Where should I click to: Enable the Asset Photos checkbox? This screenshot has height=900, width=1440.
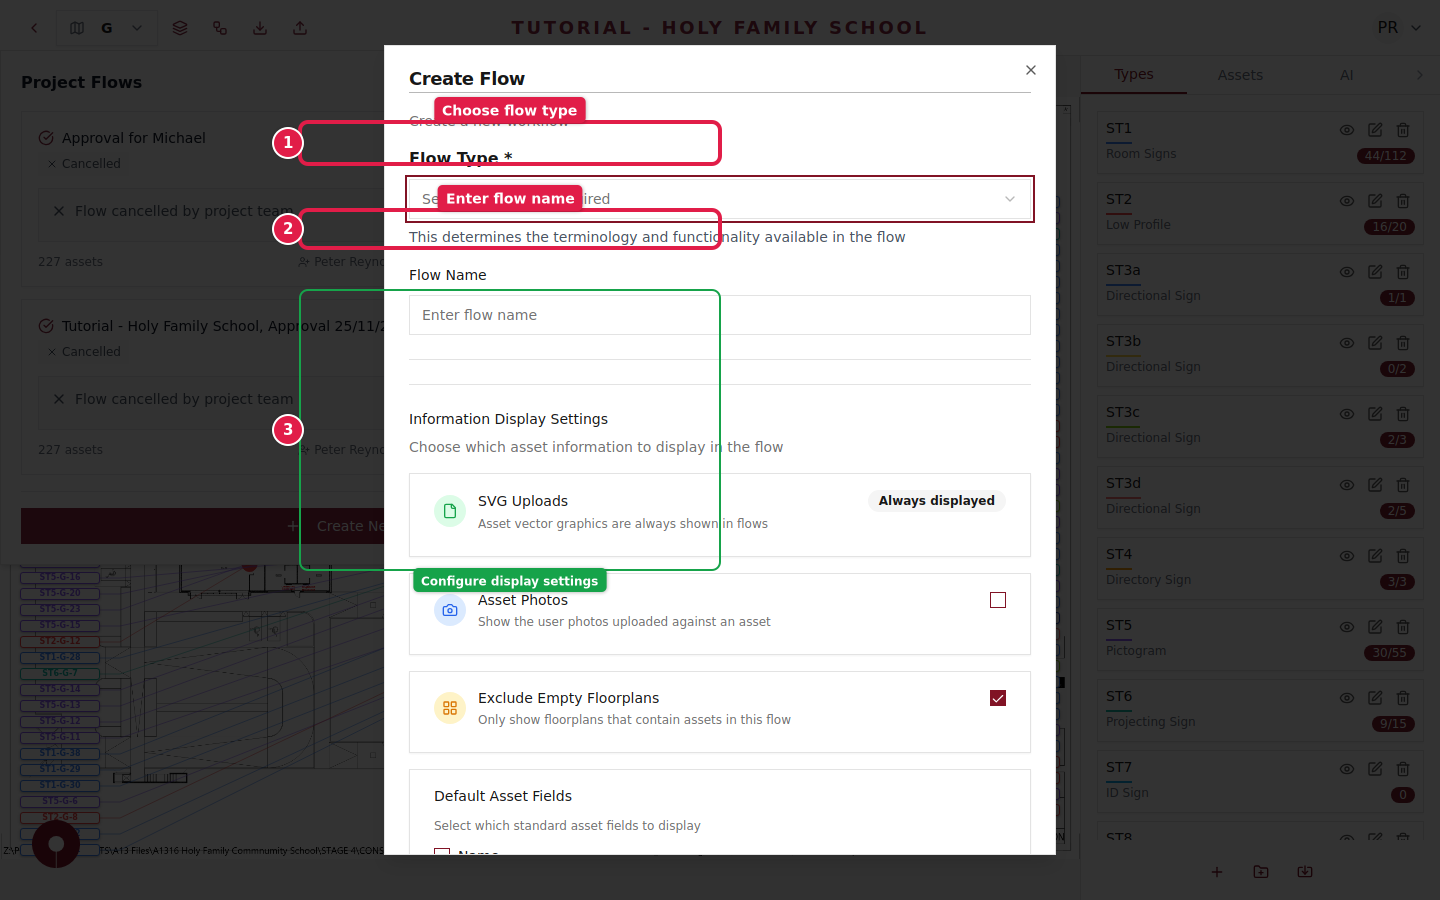click(x=998, y=600)
